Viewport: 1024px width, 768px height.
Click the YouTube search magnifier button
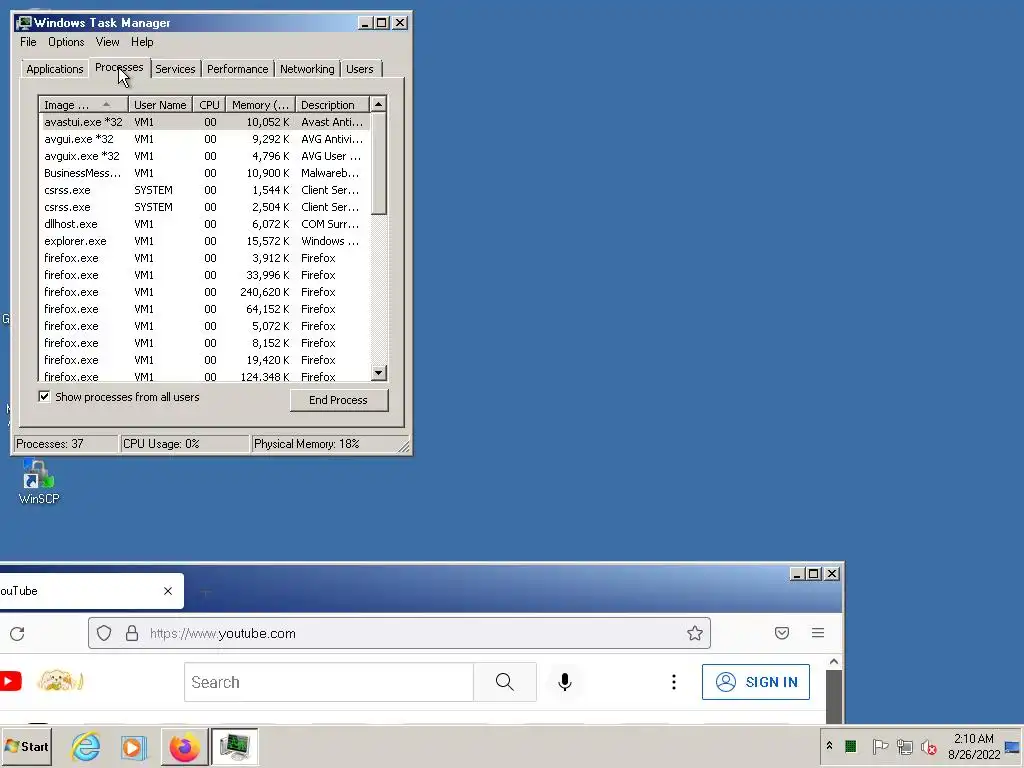[505, 682]
